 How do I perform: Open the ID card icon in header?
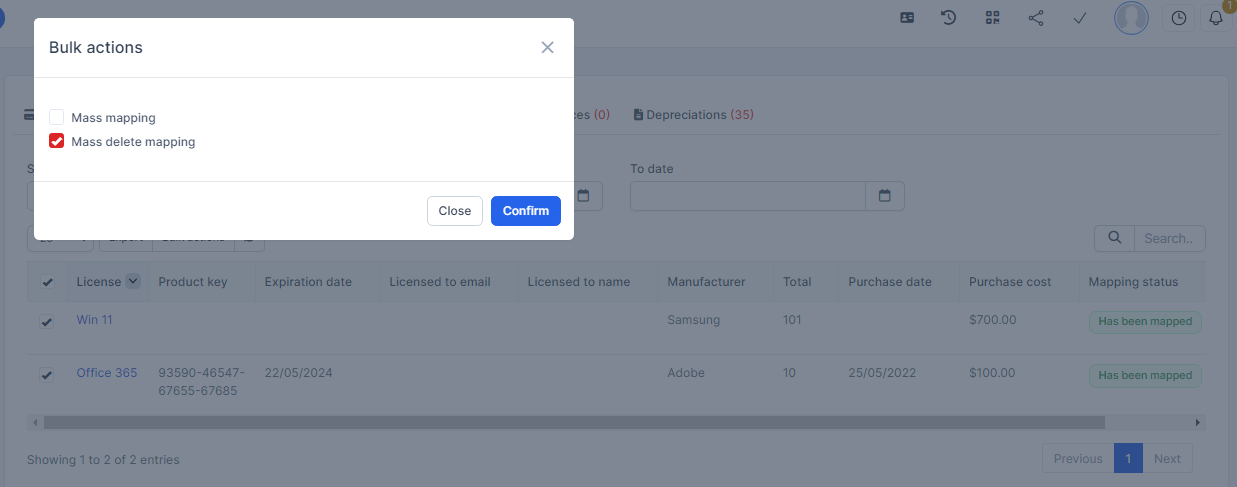pyautogui.click(x=907, y=18)
